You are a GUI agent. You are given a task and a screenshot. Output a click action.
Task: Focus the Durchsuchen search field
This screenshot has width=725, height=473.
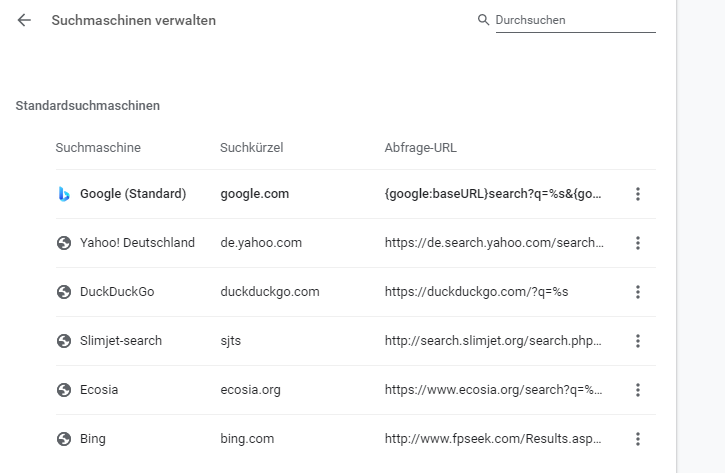click(x=576, y=20)
